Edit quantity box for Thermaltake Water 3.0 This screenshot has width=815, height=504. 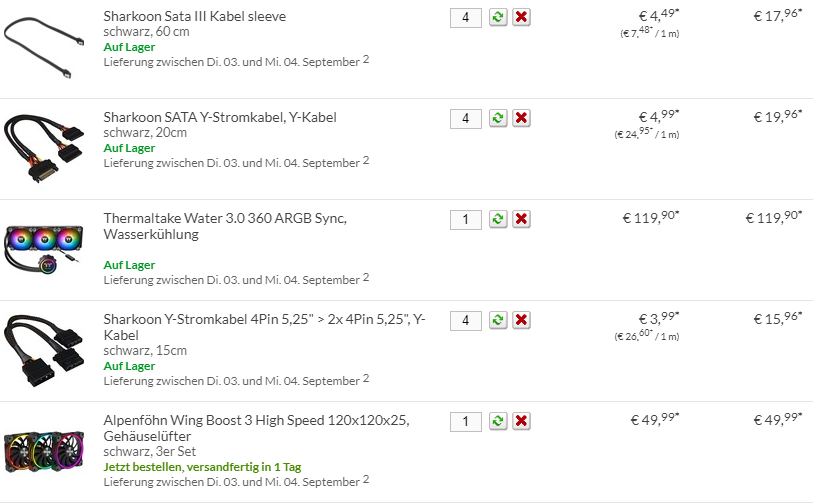tap(465, 219)
